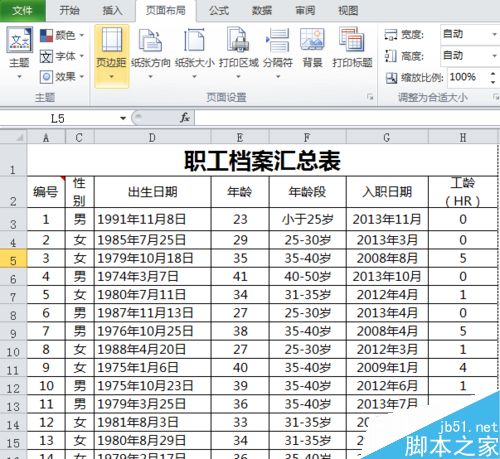Select column H header
Image resolution: width=500 pixels, height=459 pixels.
(463, 137)
